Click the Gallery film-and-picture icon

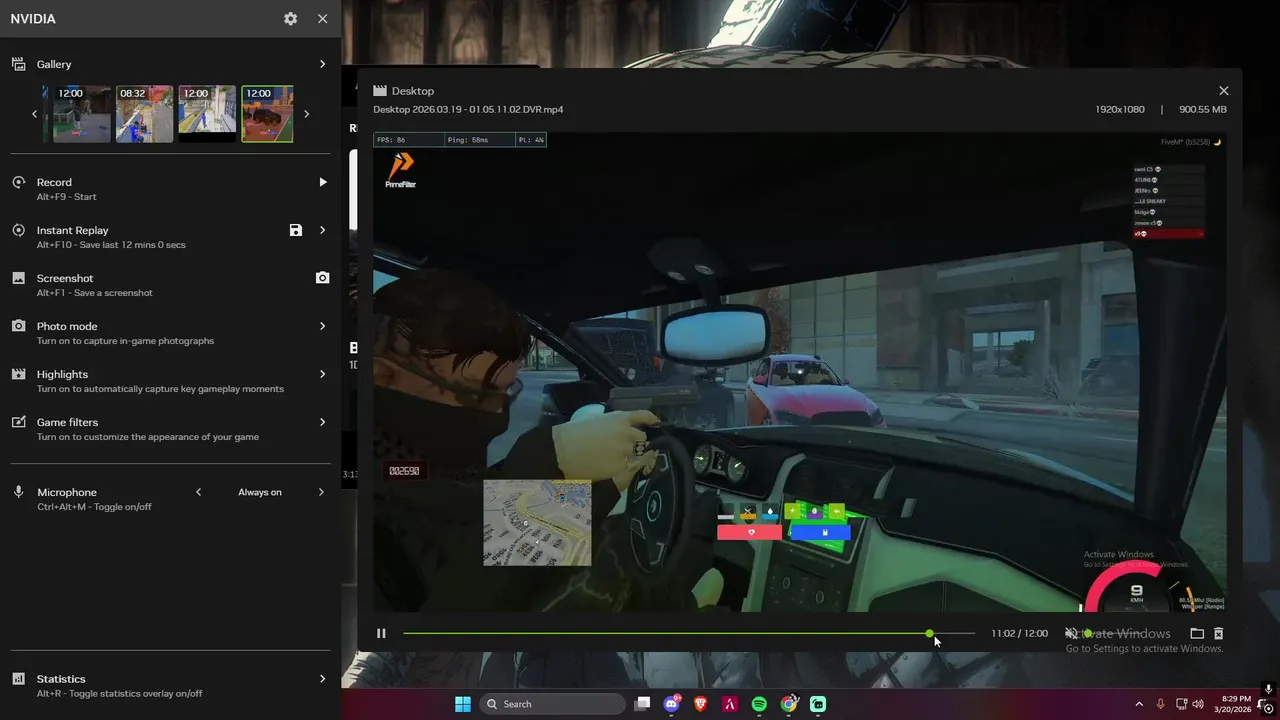(18, 64)
